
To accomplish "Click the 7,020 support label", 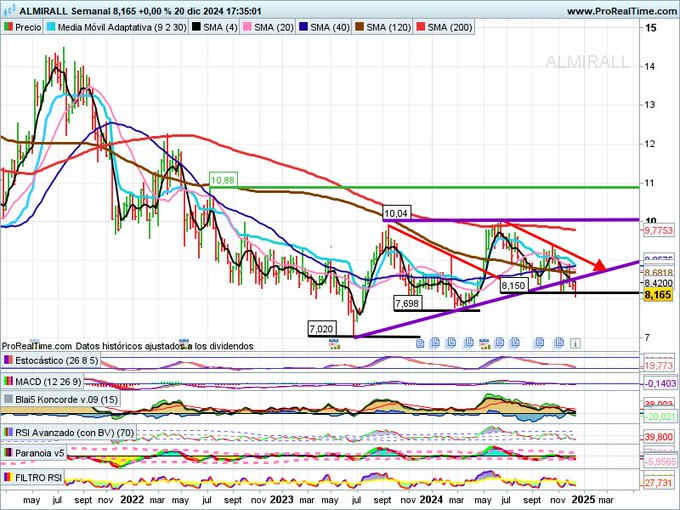I will pos(321,329).
